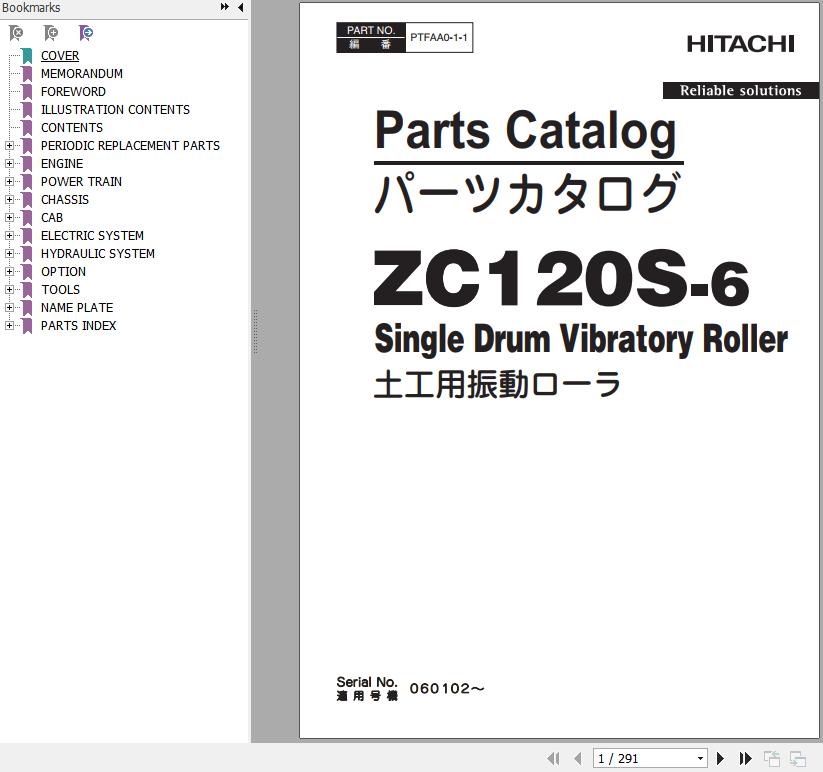The image size is (823, 772).
Task: Select the PERIODIC REPLACEMENT PARTS bookmark text
Action: pos(130,145)
